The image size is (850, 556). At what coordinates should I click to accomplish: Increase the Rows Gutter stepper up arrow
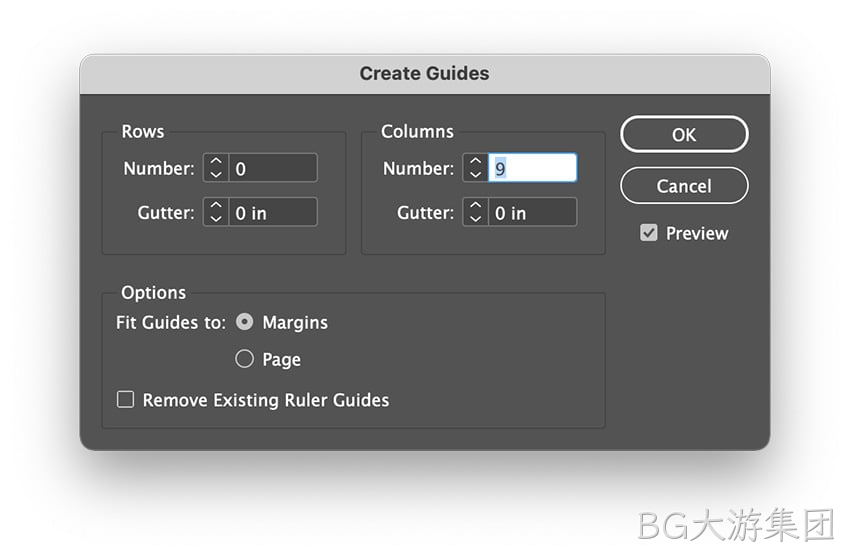coord(216,206)
